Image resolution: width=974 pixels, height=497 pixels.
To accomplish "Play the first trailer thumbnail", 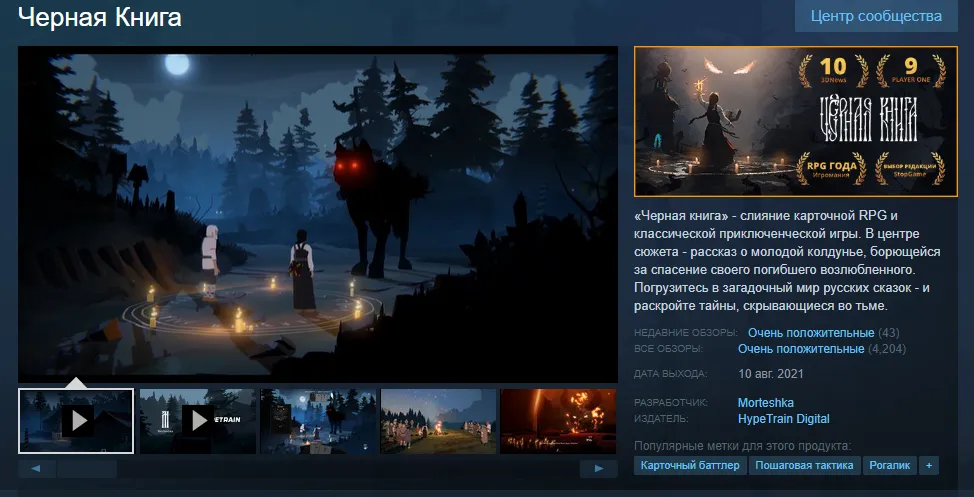I will coord(76,421).
